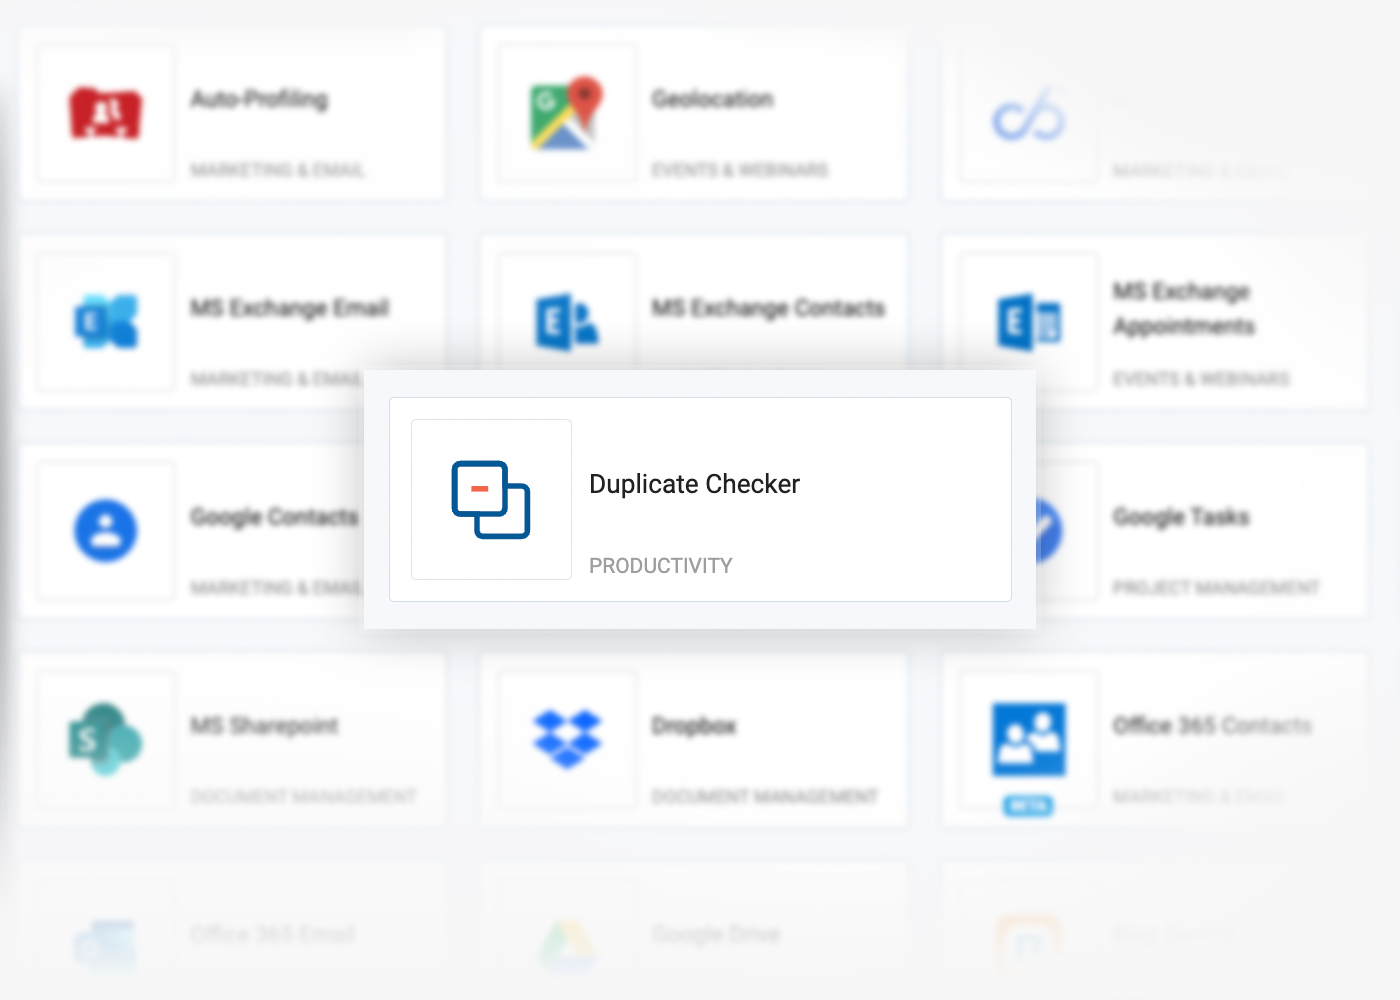This screenshot has width=1400, height=1000.
Task: Select the Duplicate Checker integration icon
Action: [491, 499]
